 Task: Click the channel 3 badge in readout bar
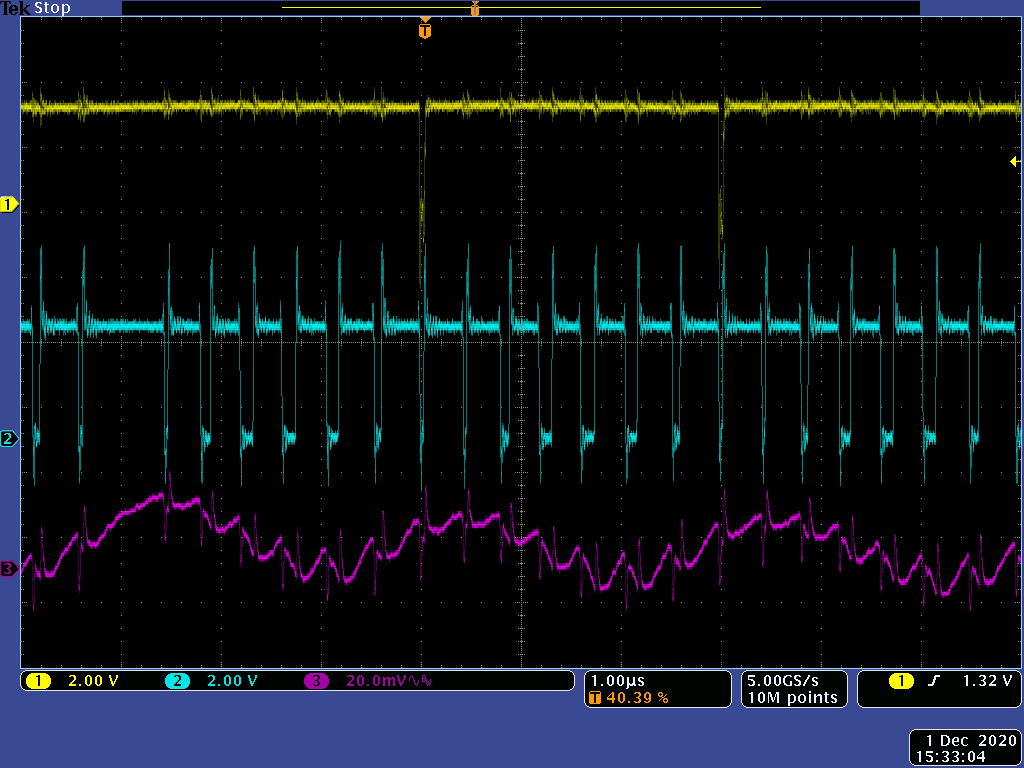316,681
